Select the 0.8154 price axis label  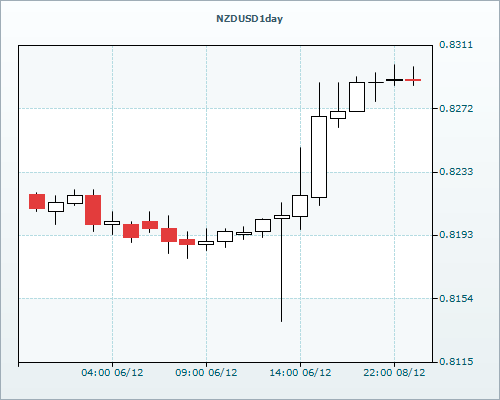coord(456,298)
